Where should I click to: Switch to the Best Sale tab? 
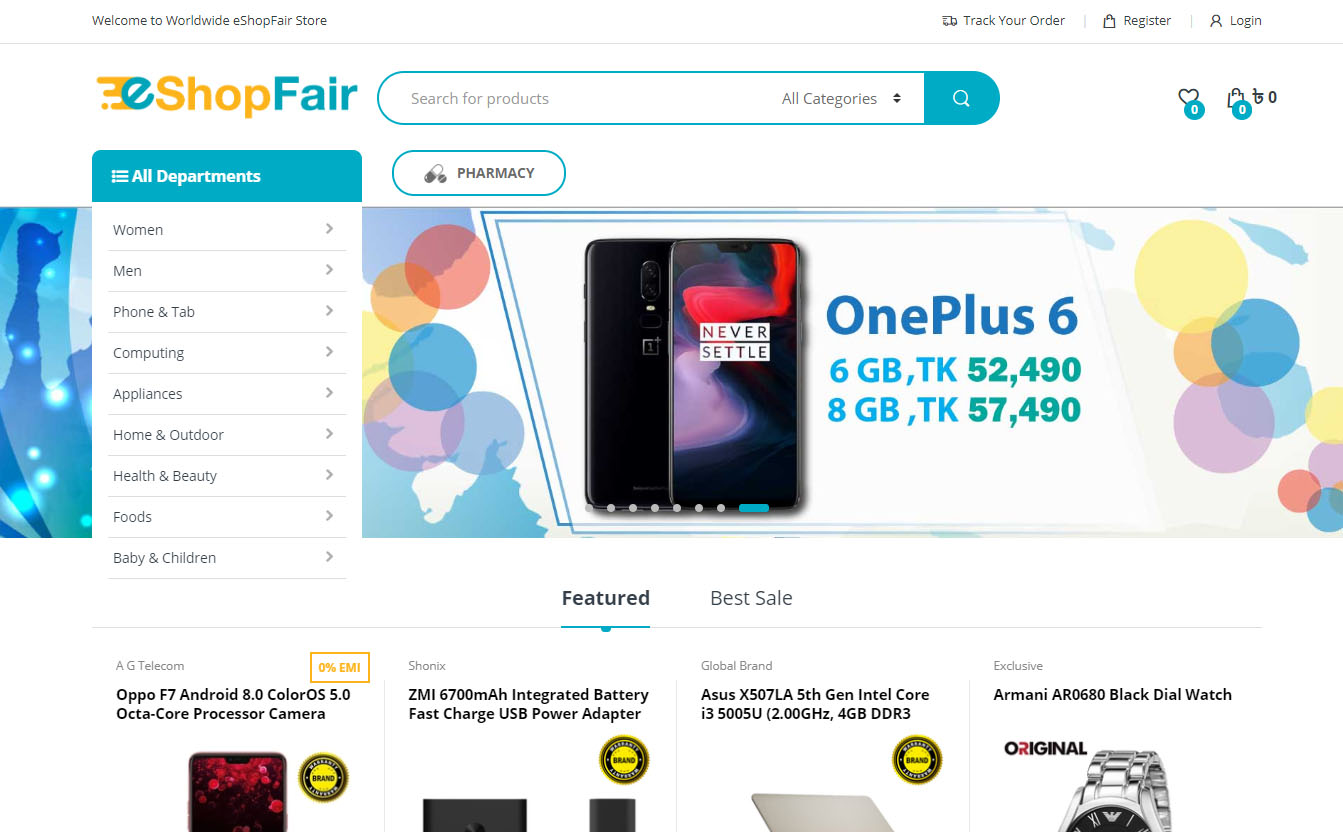point(751,598)
